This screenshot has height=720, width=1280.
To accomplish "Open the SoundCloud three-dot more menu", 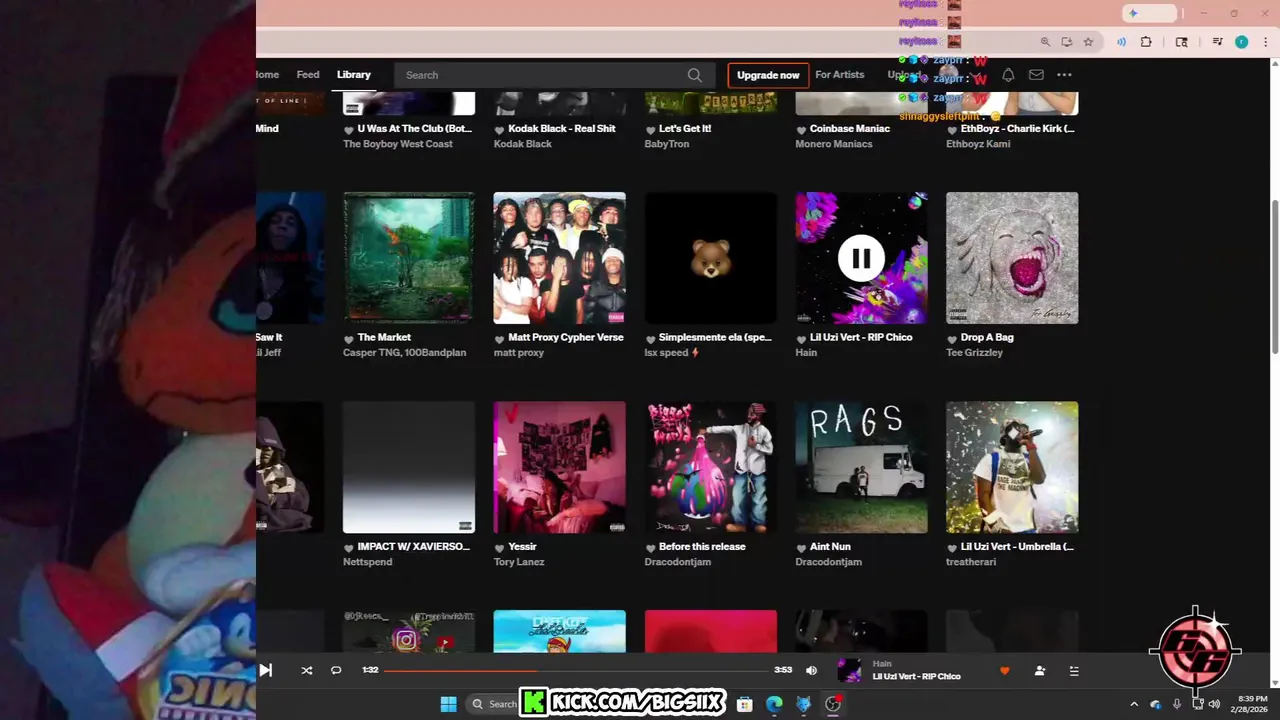I will tap(1064, 75).
